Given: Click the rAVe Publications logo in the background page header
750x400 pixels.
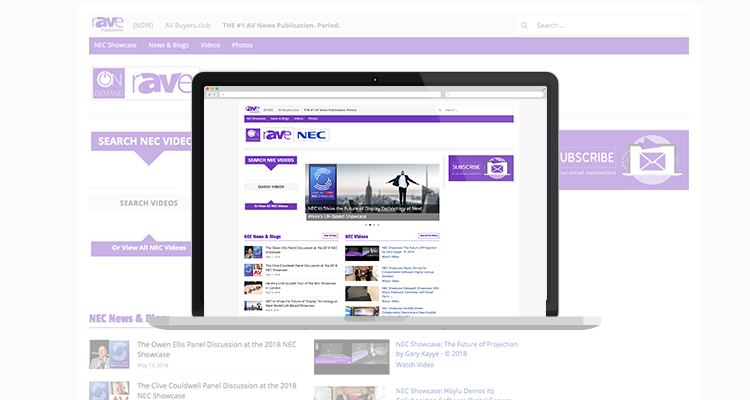Looking at the screenshot, I should [108, 24].
